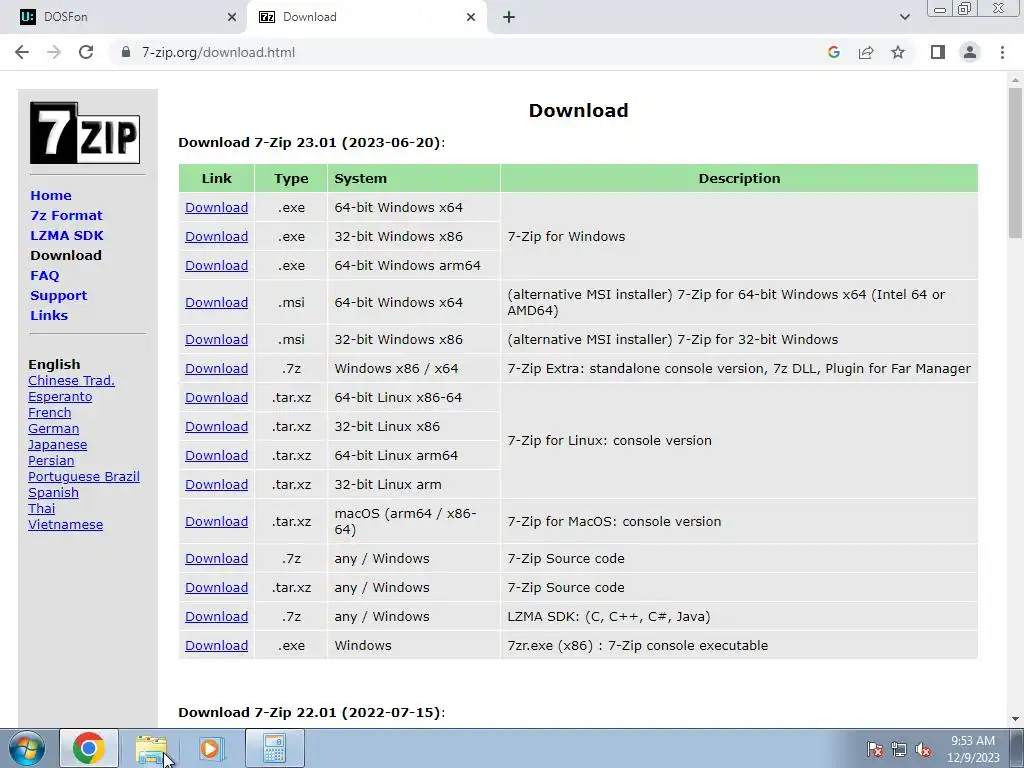This screenshot has height=768, width=1024.
Task: Switch language to Spanish
Action: click(x=54, y=493)
